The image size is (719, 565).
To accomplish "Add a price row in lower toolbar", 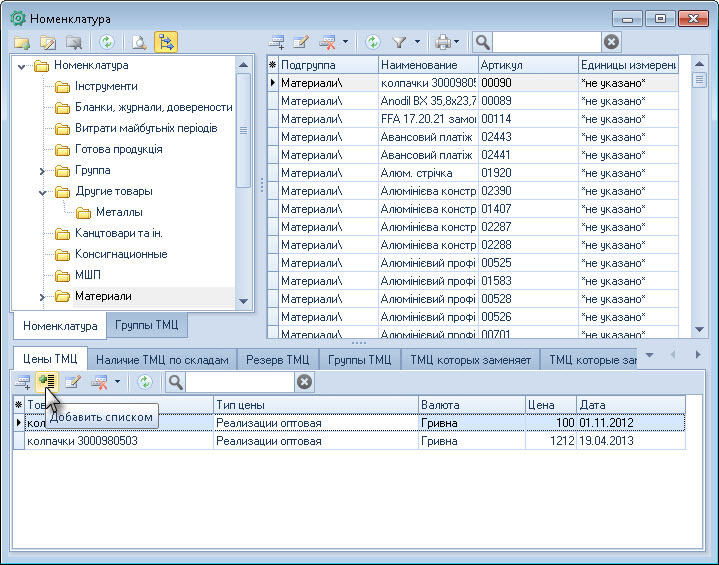I will click(22, 382).
